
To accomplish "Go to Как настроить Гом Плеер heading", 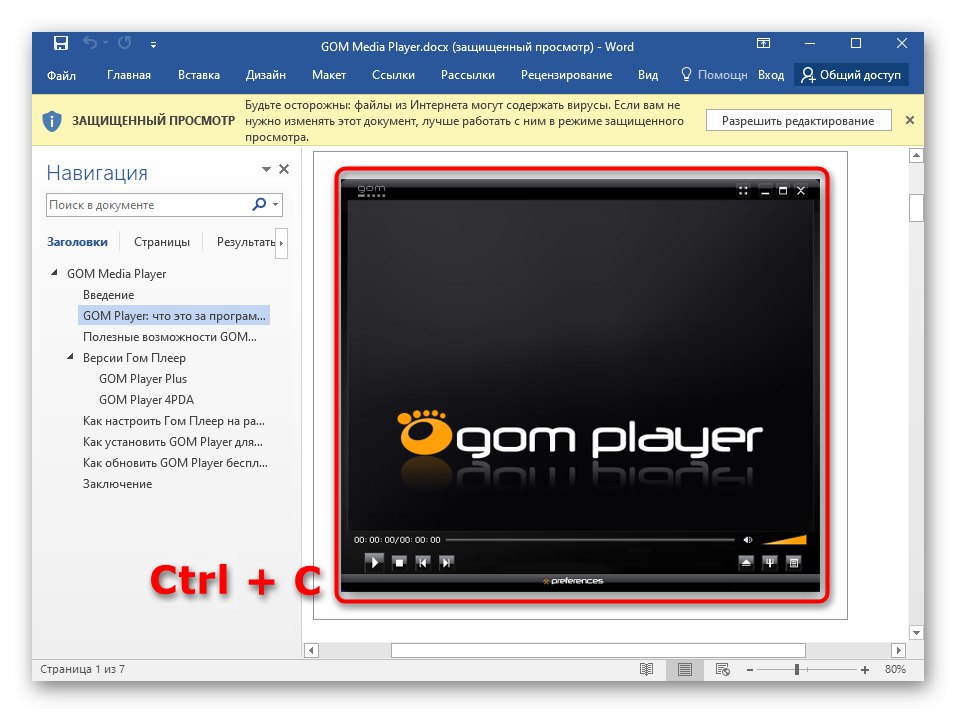I will coord(174,421).
